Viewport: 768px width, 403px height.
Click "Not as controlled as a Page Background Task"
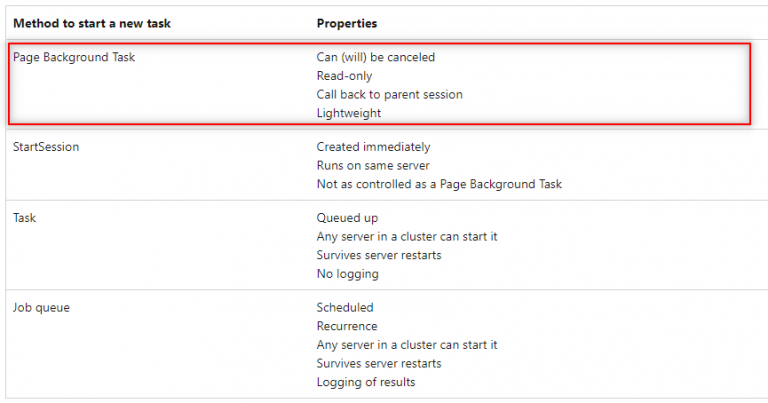pyautogui.click(x=439, y=184)
